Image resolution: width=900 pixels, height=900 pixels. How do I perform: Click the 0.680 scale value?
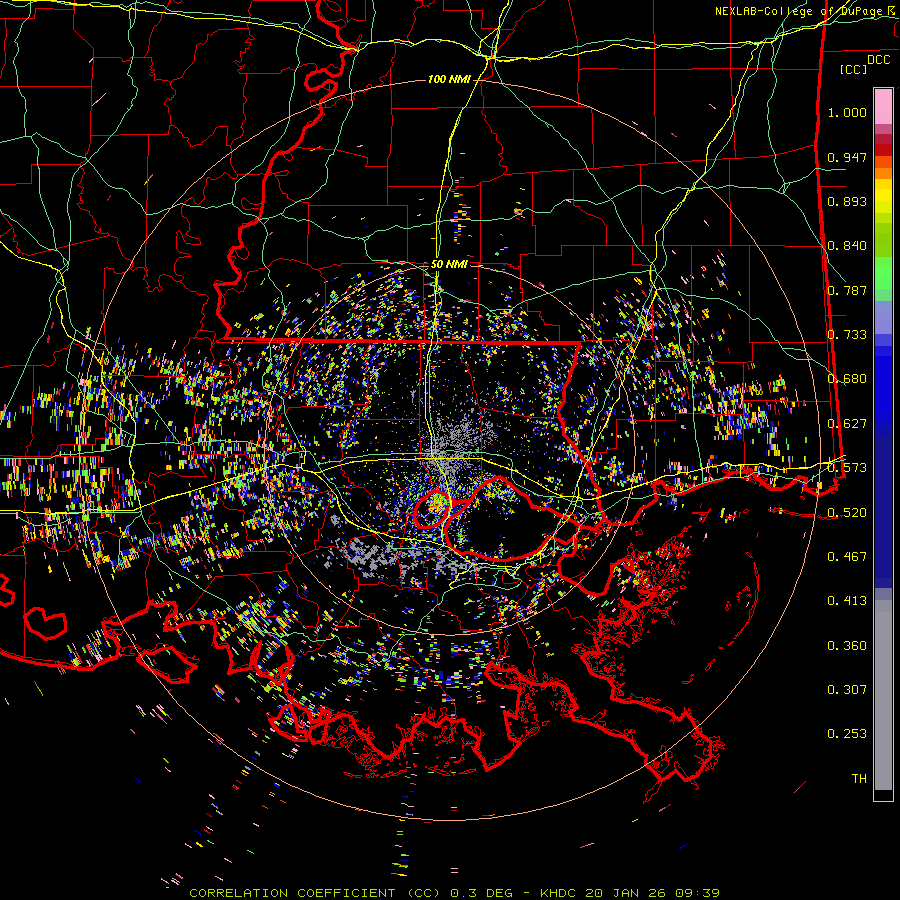point(847,379)
